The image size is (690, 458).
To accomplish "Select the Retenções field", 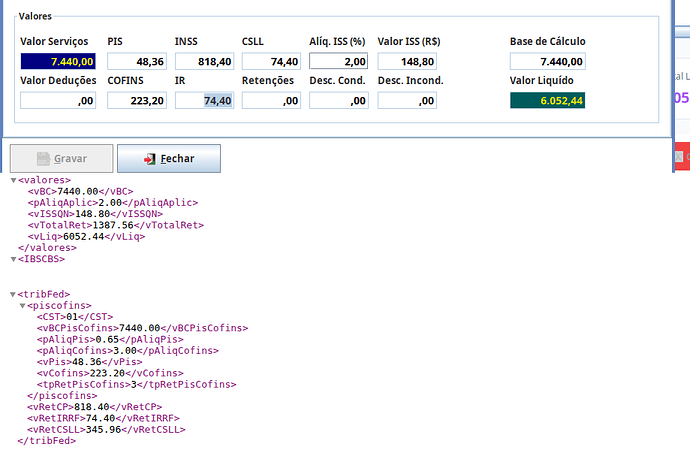I will coord(271,100).
